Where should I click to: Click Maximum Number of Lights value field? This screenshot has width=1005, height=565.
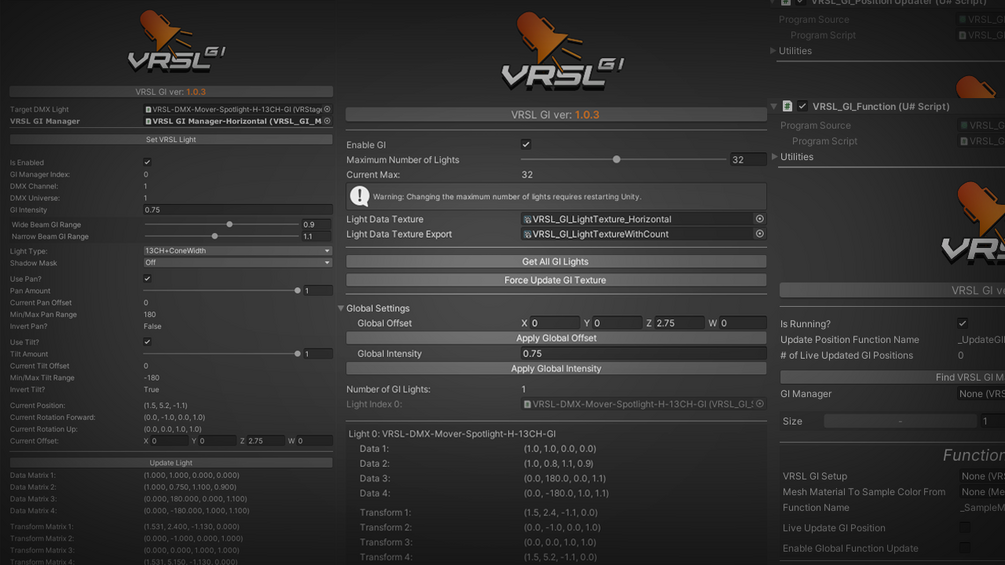(748, 160)
